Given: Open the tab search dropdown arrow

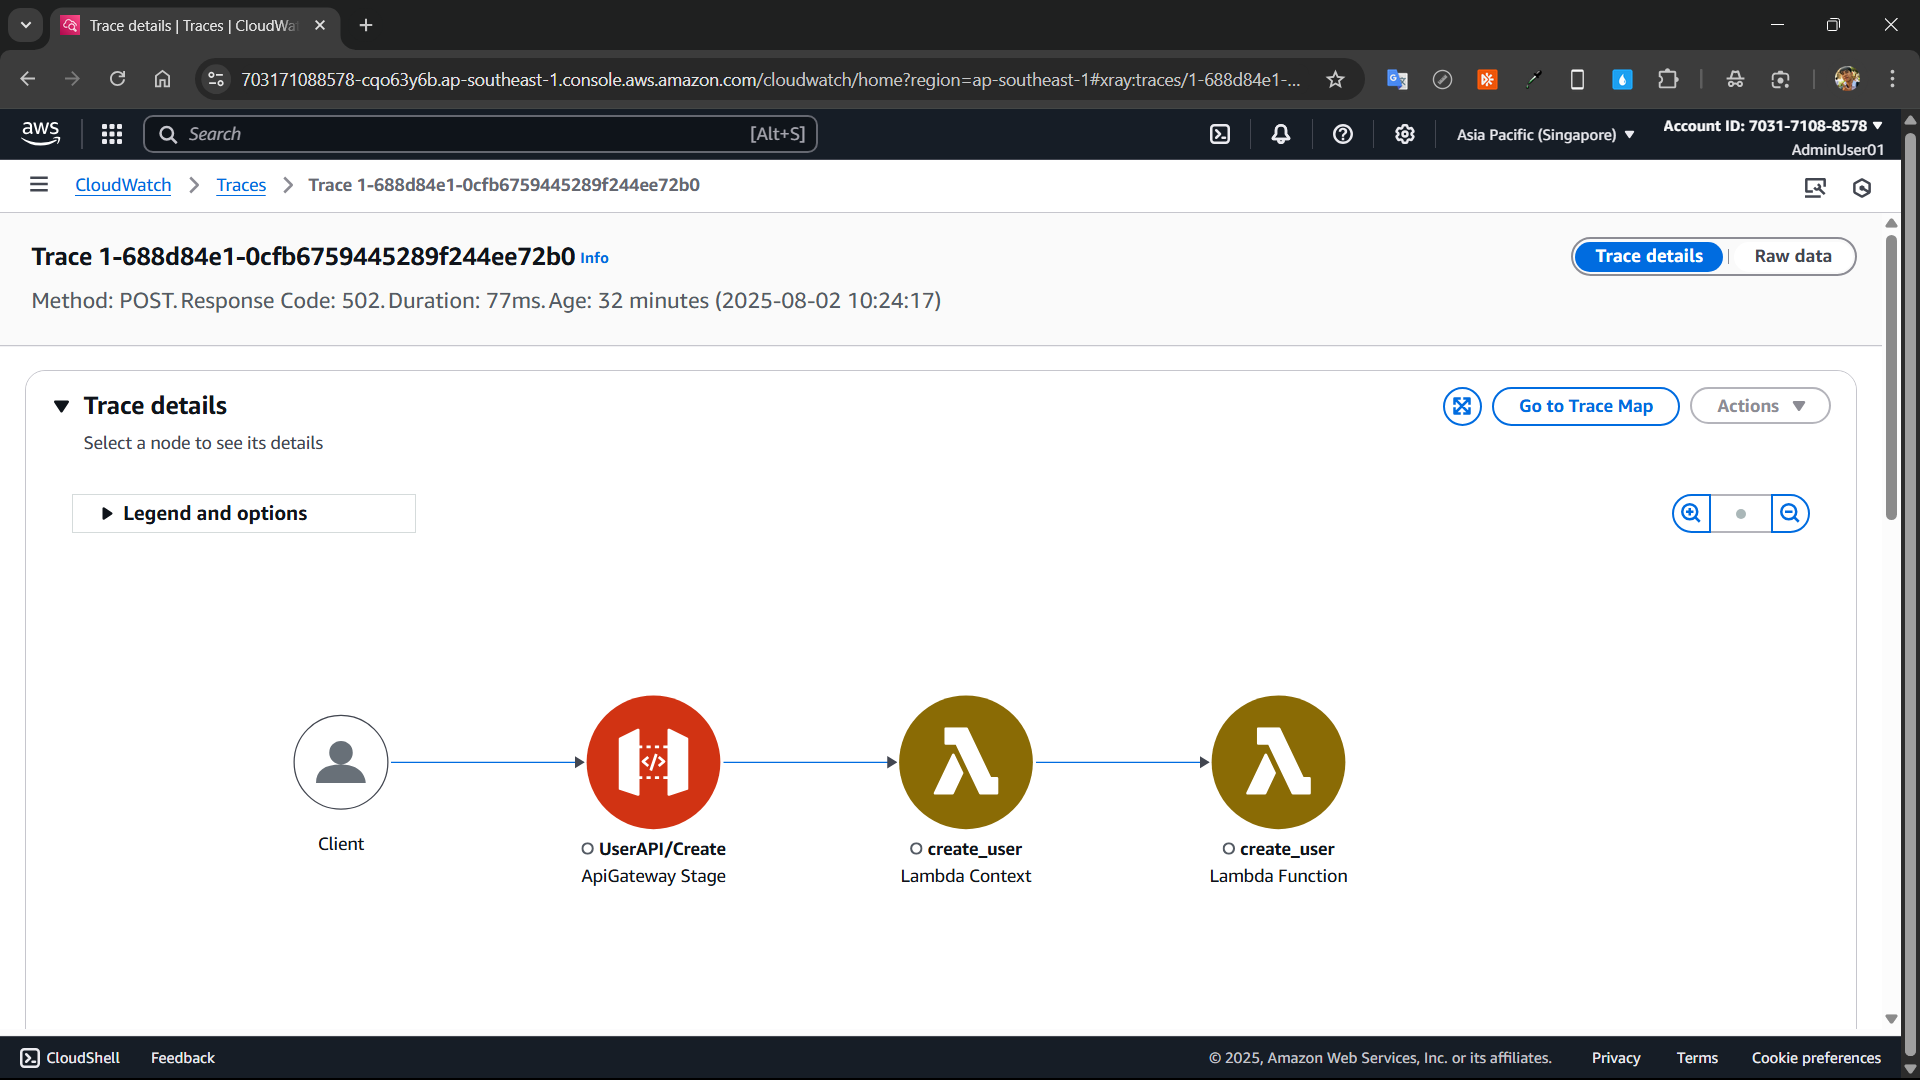Looking at the screenshot, I should point(26,25).
